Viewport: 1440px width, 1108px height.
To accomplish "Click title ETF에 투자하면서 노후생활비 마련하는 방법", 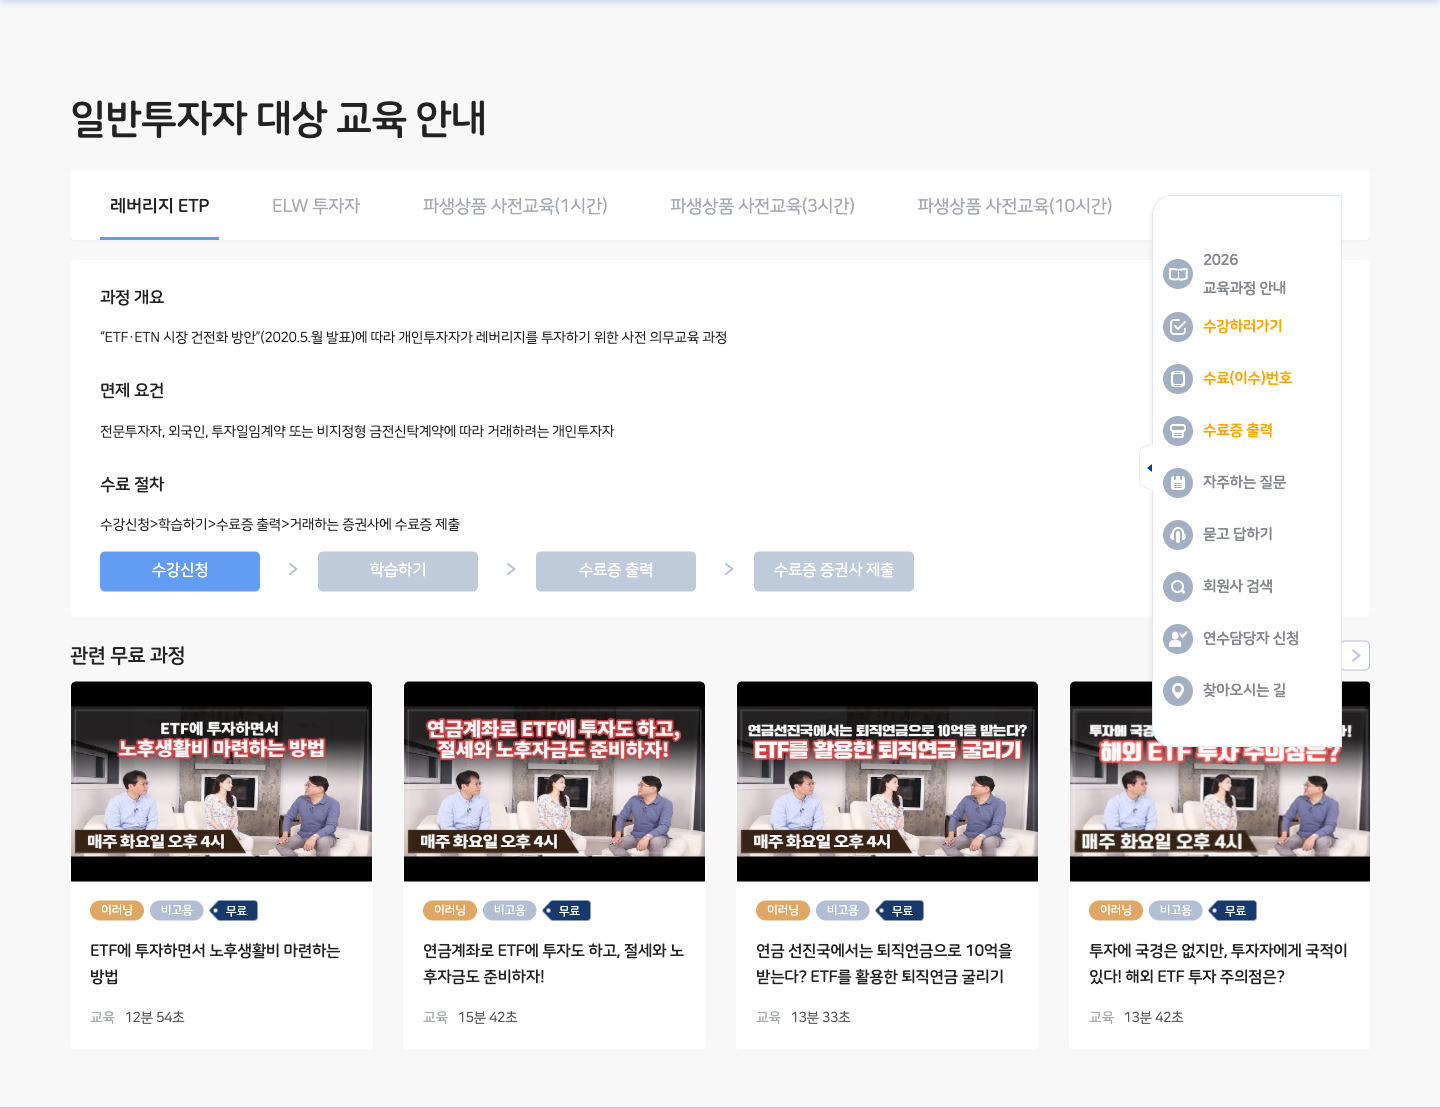I will pyautogui.click(x=215, y=963).
